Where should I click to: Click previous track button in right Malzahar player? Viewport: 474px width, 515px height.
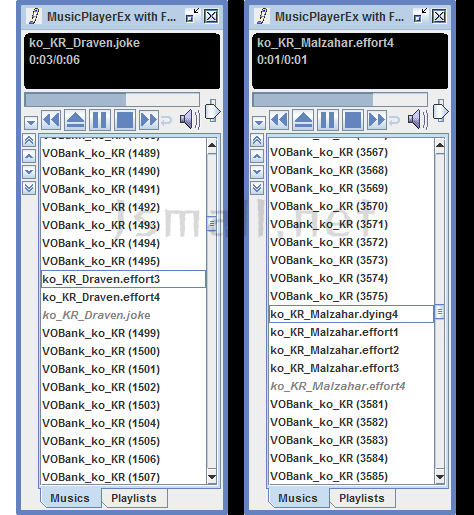(x=279, y=120)
